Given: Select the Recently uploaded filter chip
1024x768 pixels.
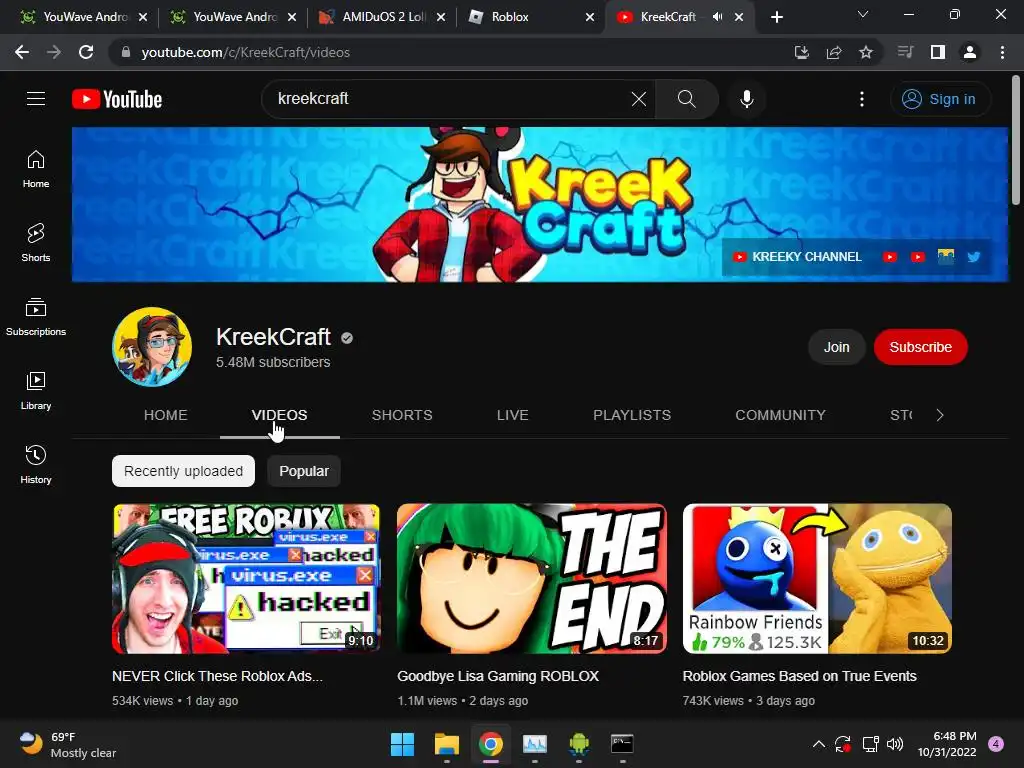Looking at the screenshot, I should pos(184,471).
